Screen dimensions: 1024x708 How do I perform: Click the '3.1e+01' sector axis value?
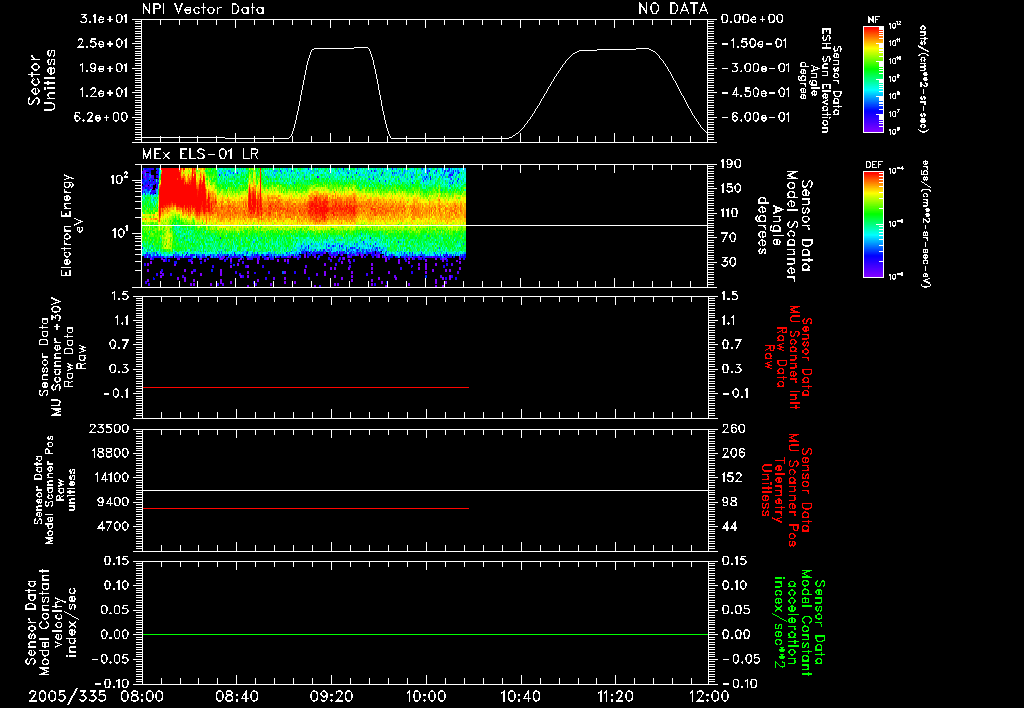[104, 19]
